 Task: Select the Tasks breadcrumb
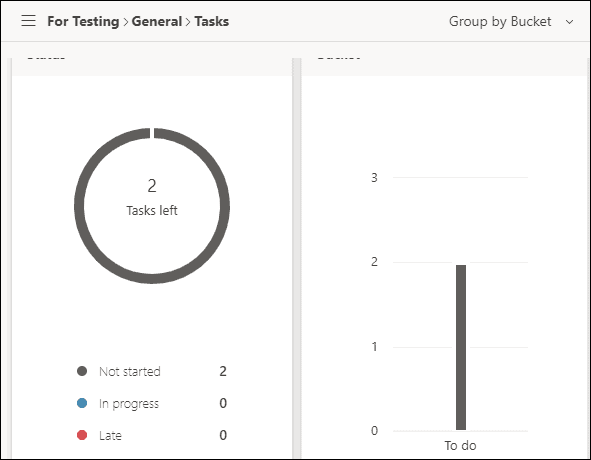(x=211, y=21)
